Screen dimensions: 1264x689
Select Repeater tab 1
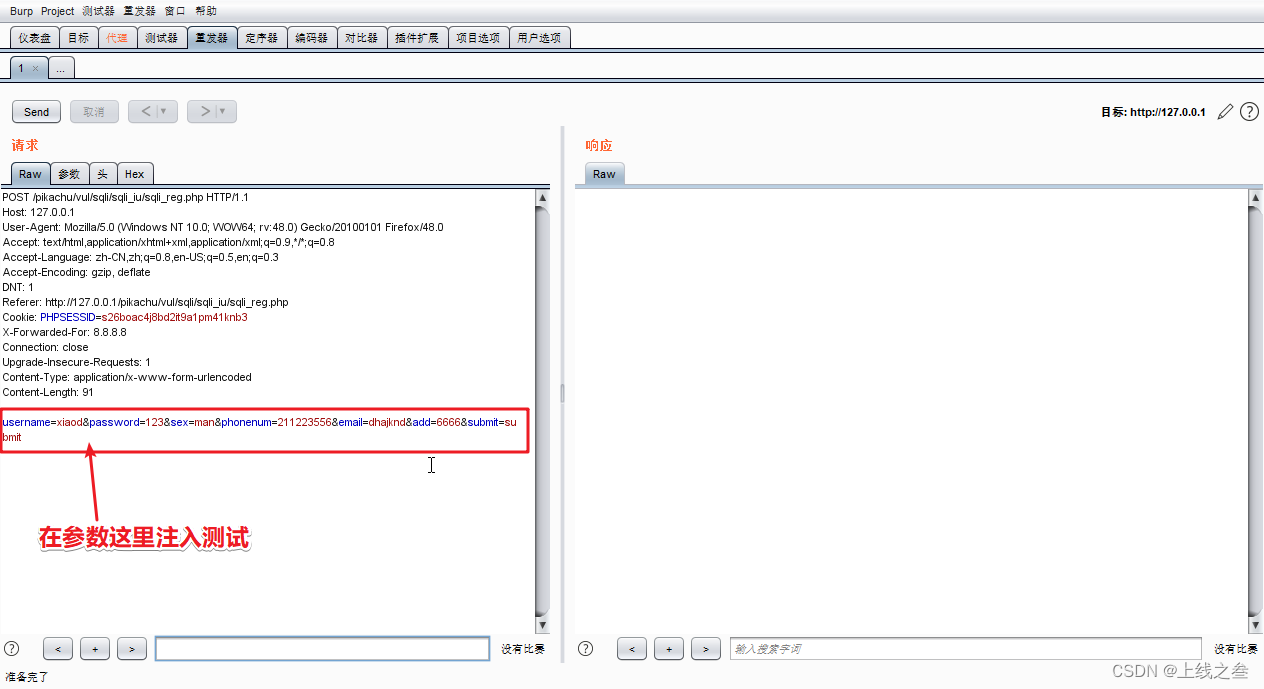[x=21, y=67]
